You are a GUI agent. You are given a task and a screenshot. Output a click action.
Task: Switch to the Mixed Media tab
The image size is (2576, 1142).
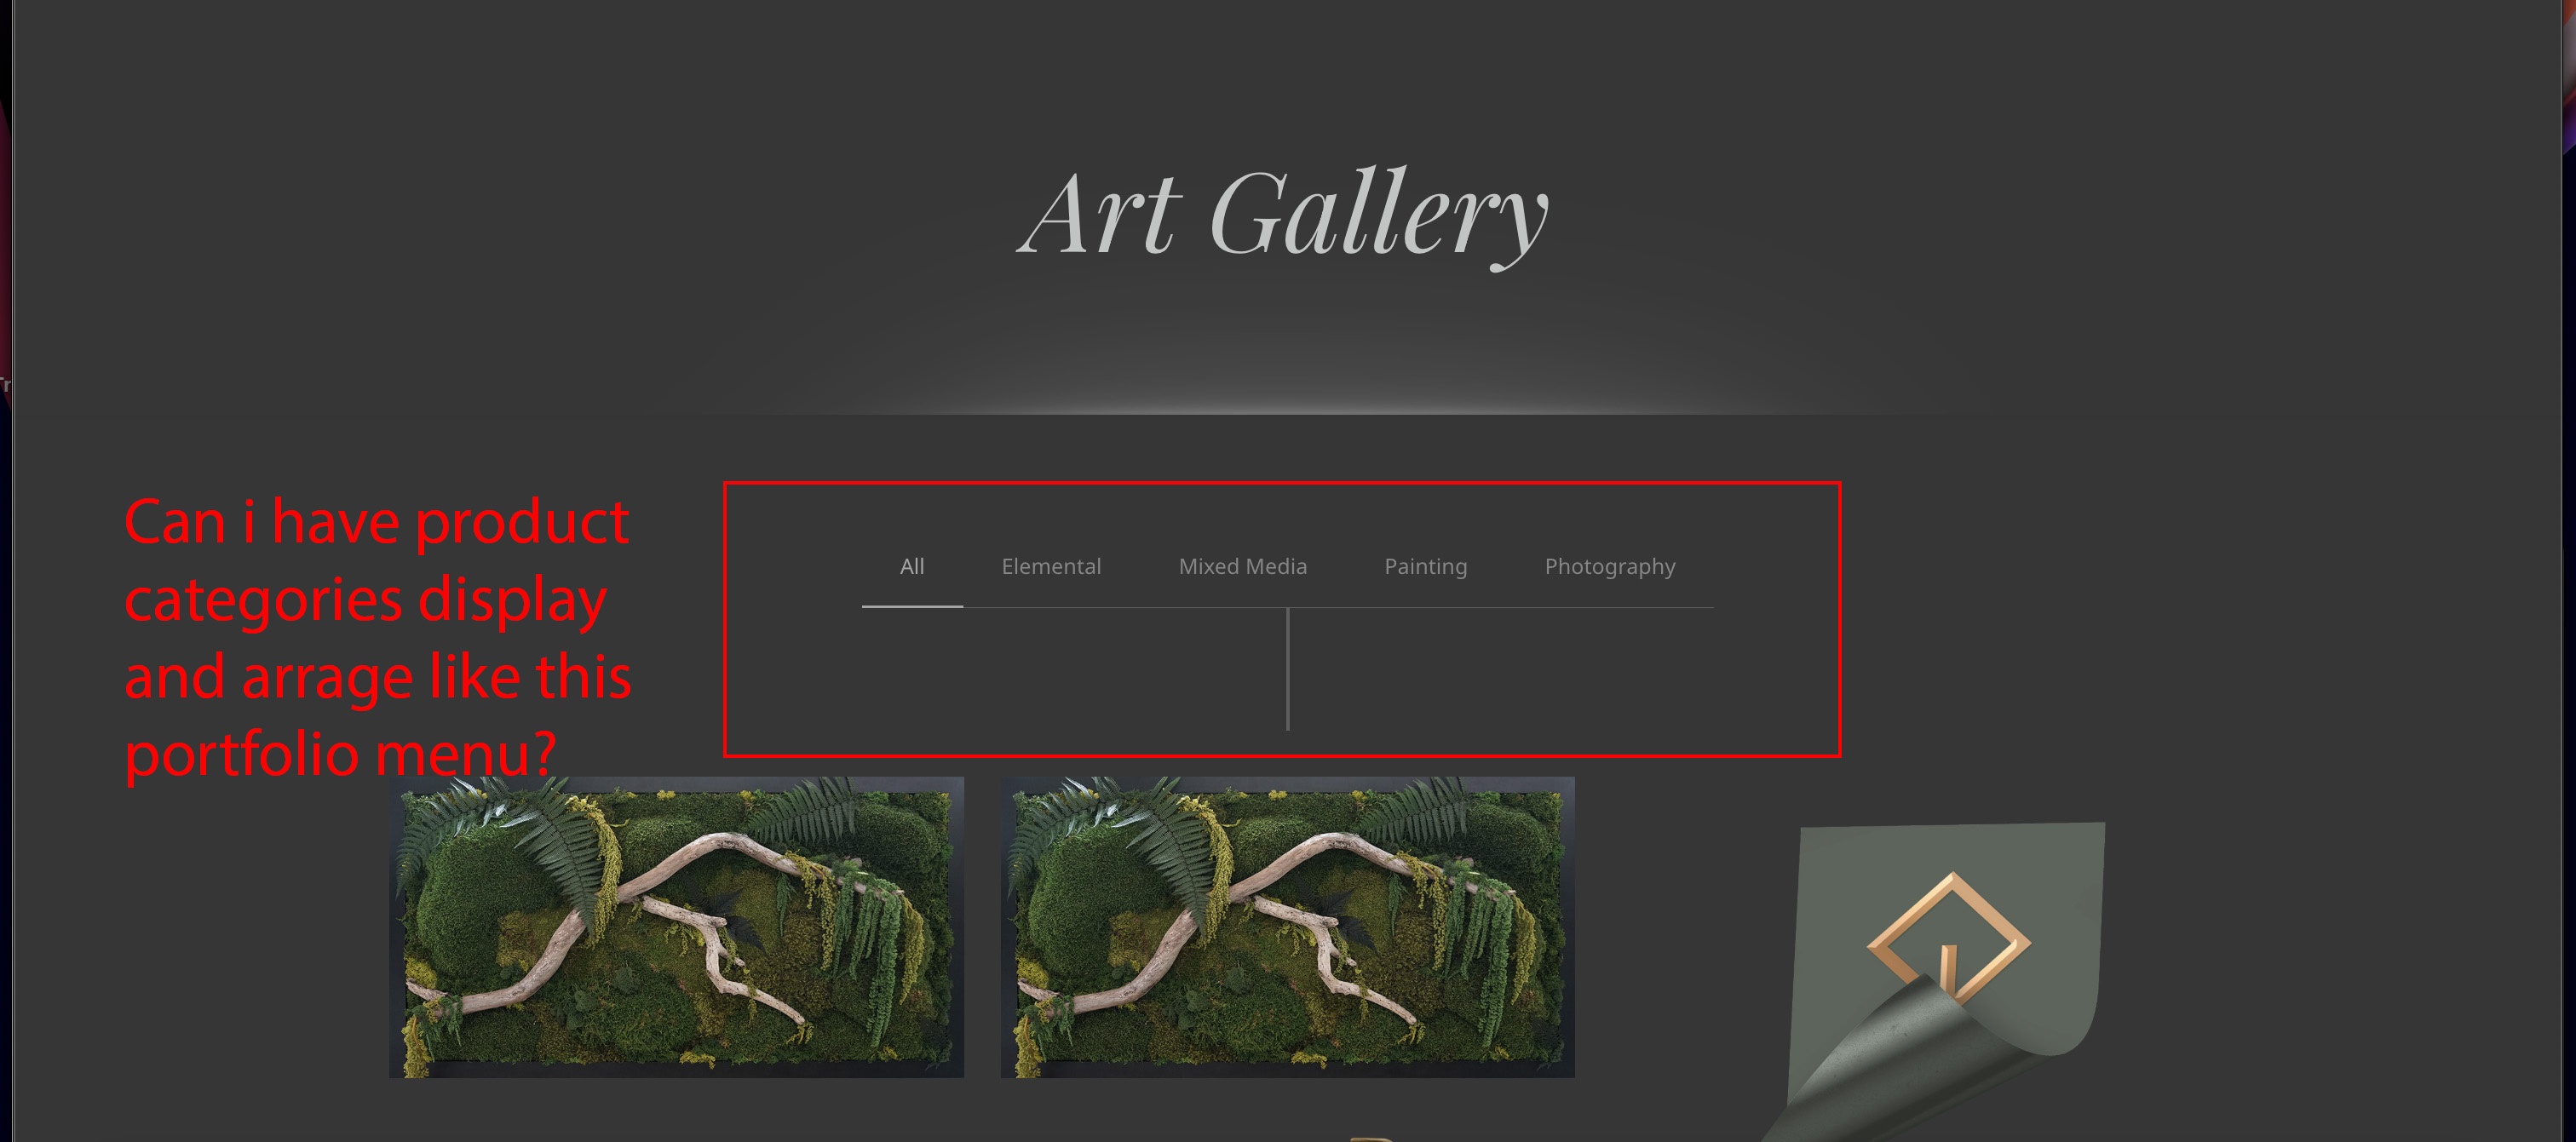pyautogui.click(x=1242, y=566)
